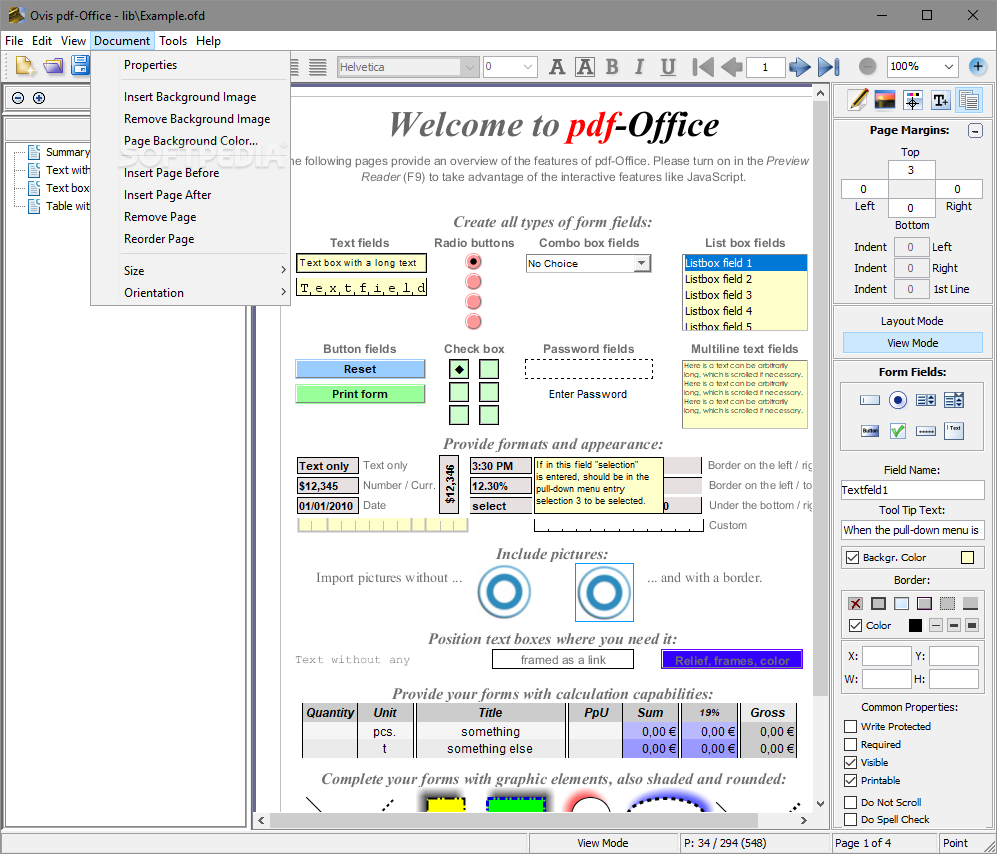Click the Print form button
This screenshot has width=997, height=854.
click(360, 394)
